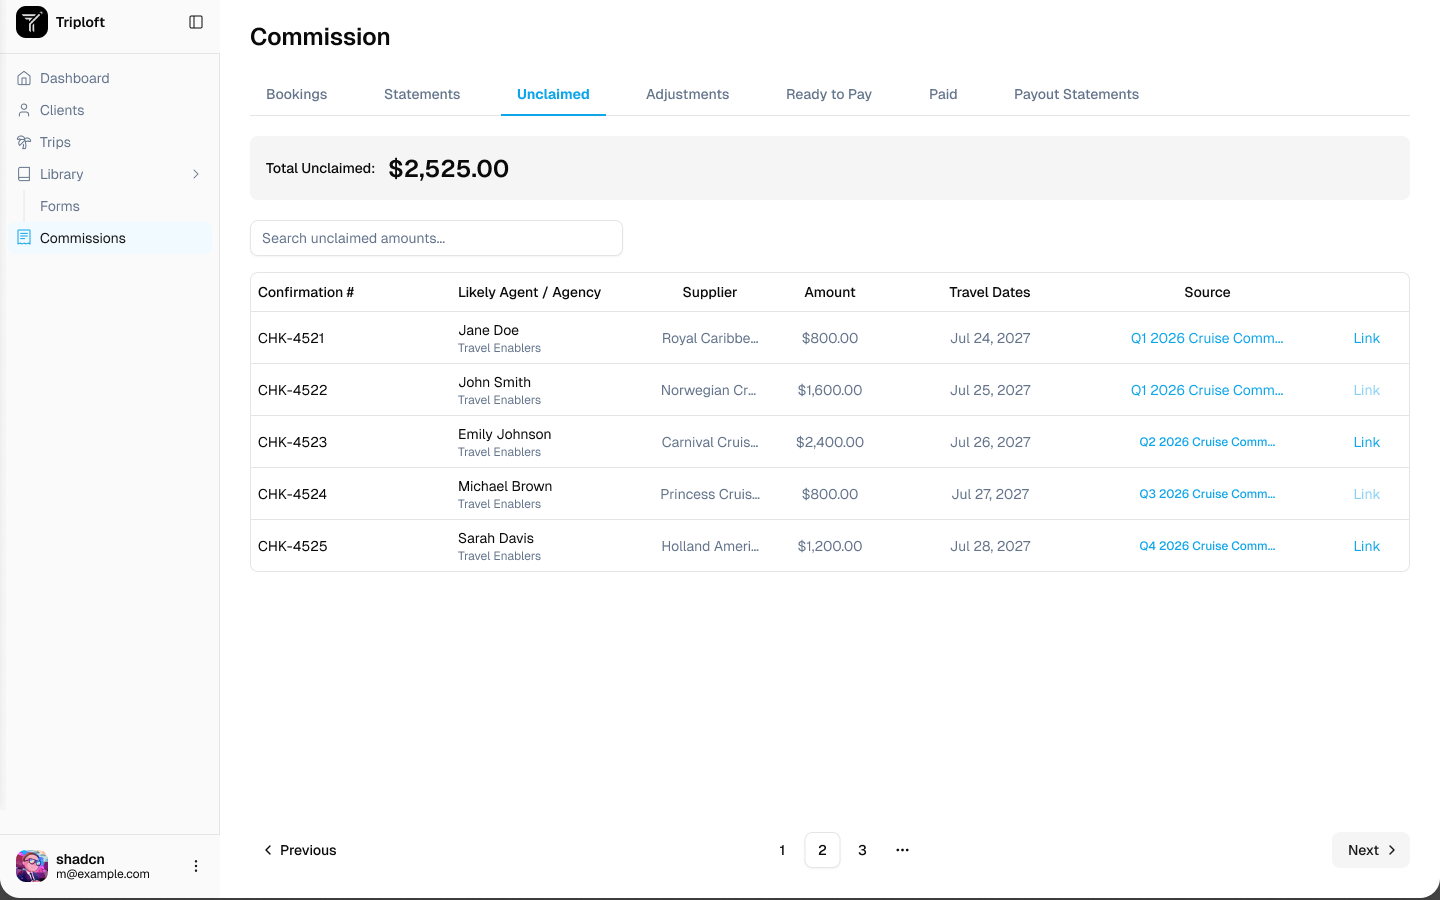1440x900 pixels.
Task: Open the Payout Statements tab
Action: point(1076,94)
